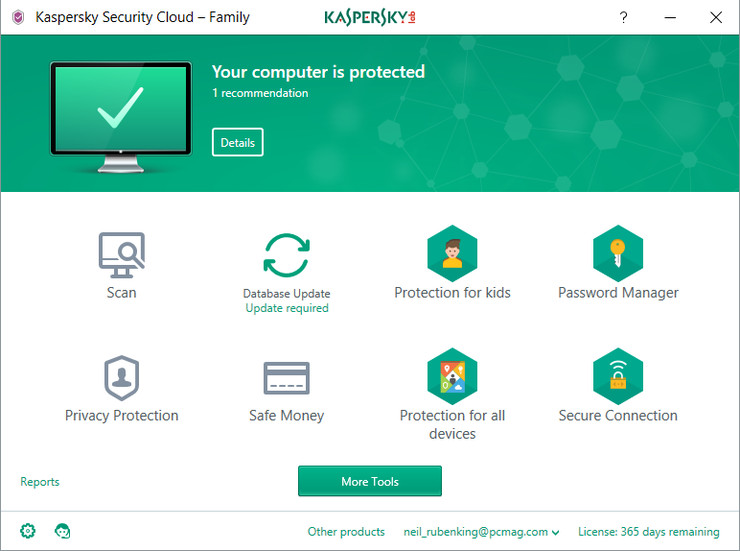Click the More Tools button

370,481
